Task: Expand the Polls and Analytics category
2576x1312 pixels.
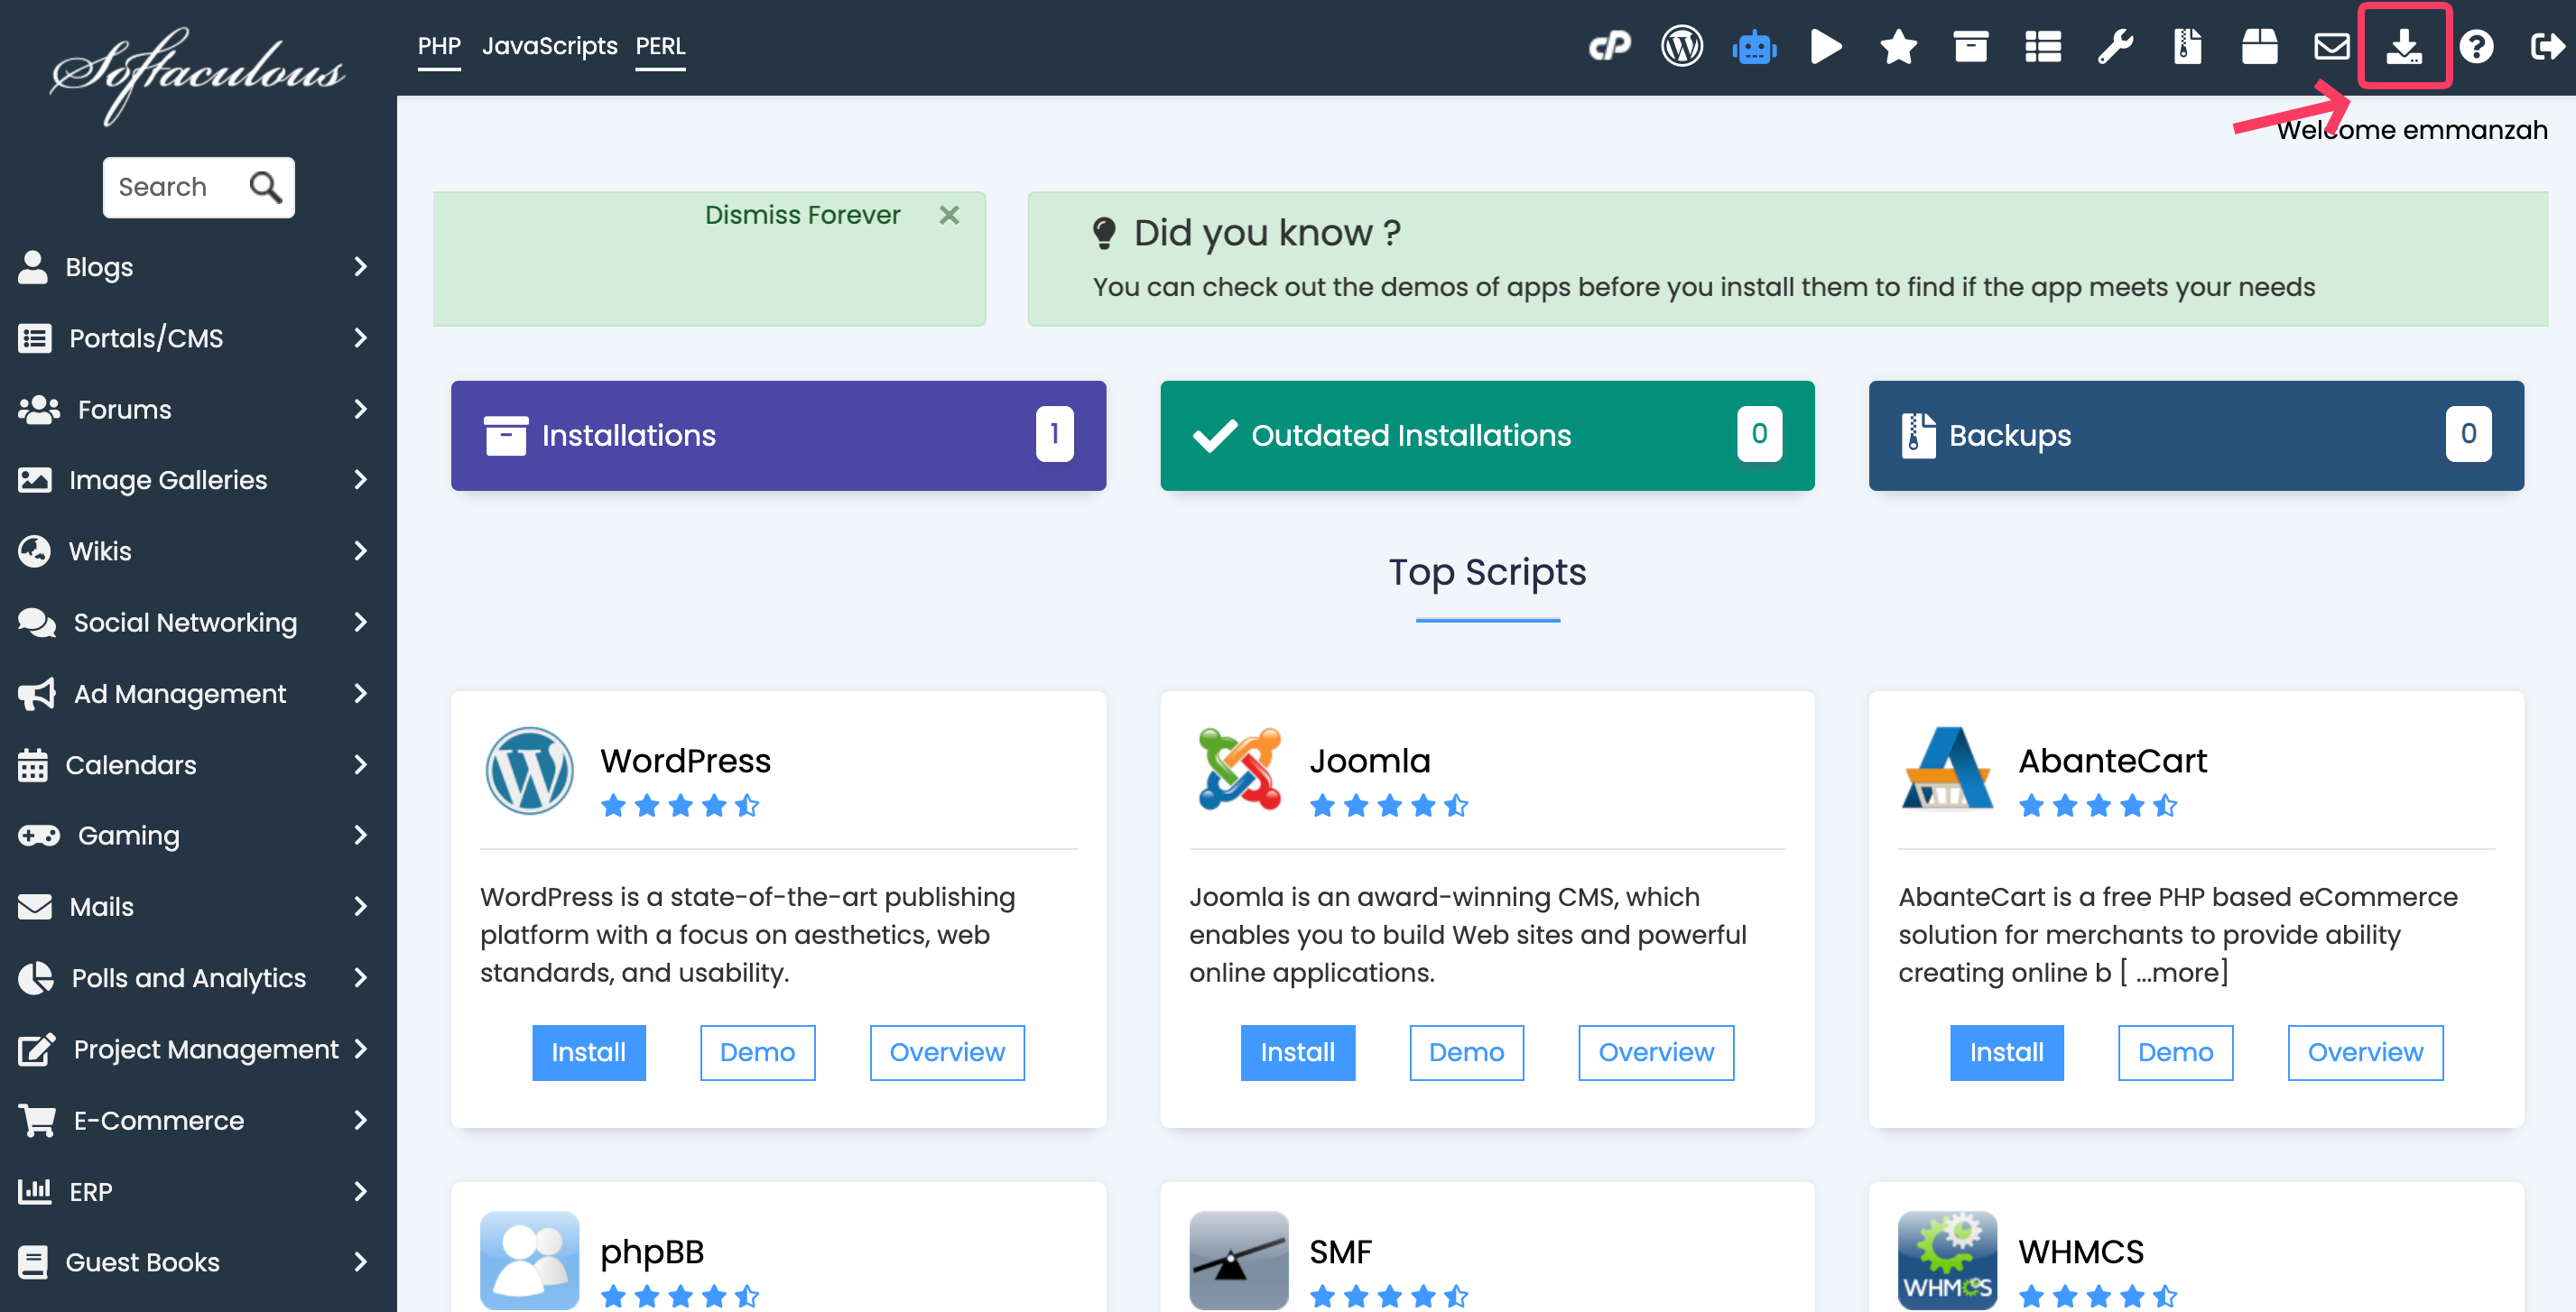Action: pos(198,978)
